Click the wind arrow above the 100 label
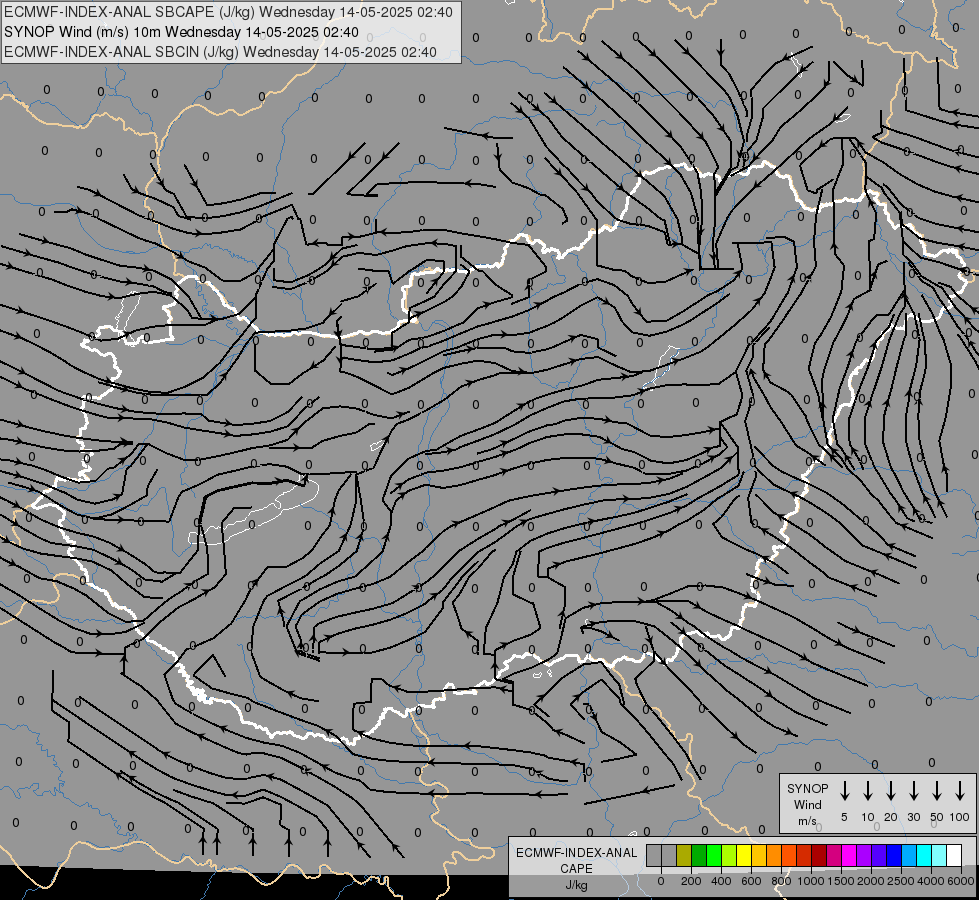This screenshot has height=900, width=979. coord(960,791)
